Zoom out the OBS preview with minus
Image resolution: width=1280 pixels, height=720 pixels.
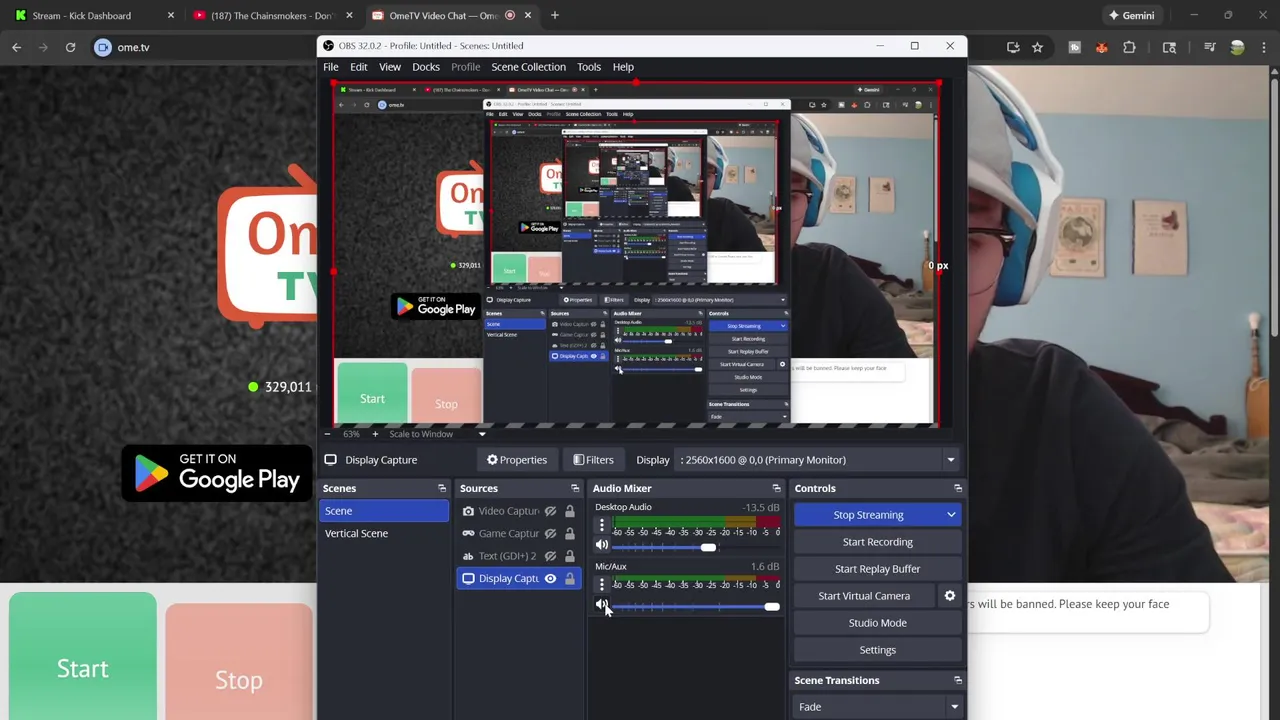click(x=327, y=434)
